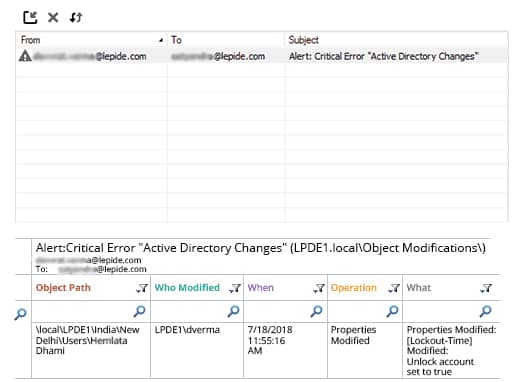The width and height of the screenshot is (520, 382).
Task: Click the What column filter funnel
Action: (x=486, y=288)
